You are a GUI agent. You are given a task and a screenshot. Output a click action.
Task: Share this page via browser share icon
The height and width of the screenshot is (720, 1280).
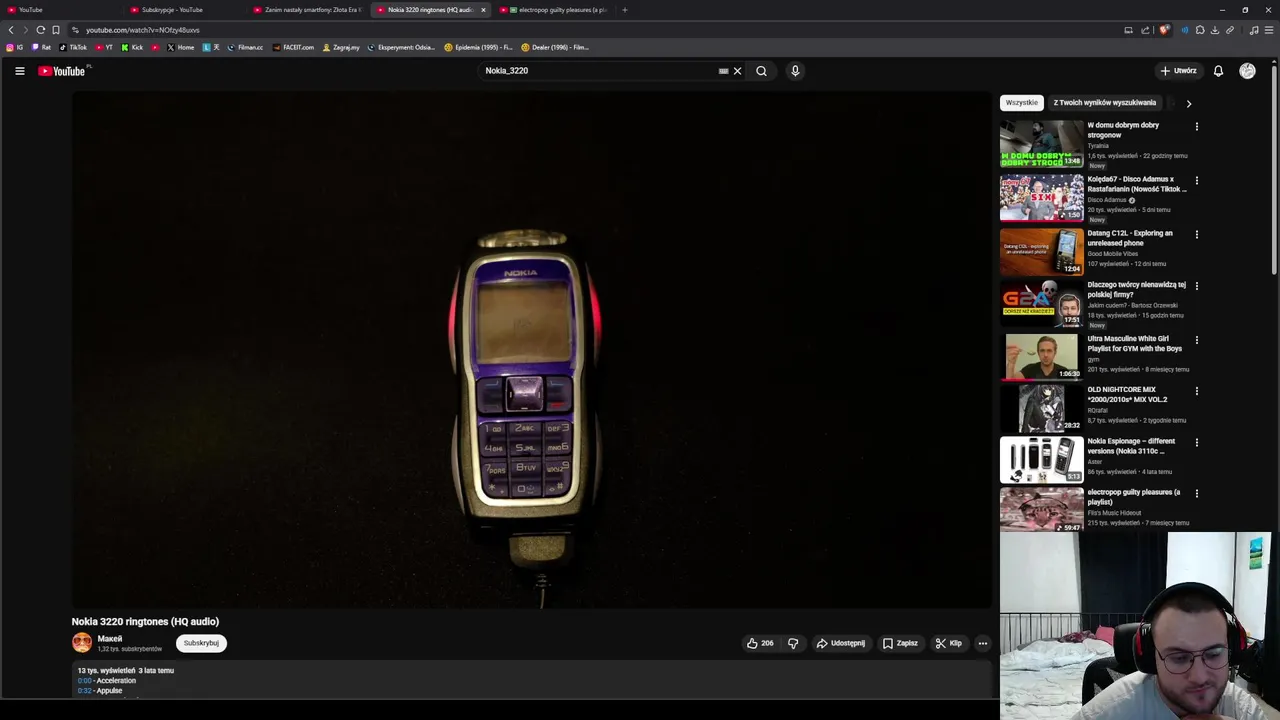click(x=1143, y=30)
